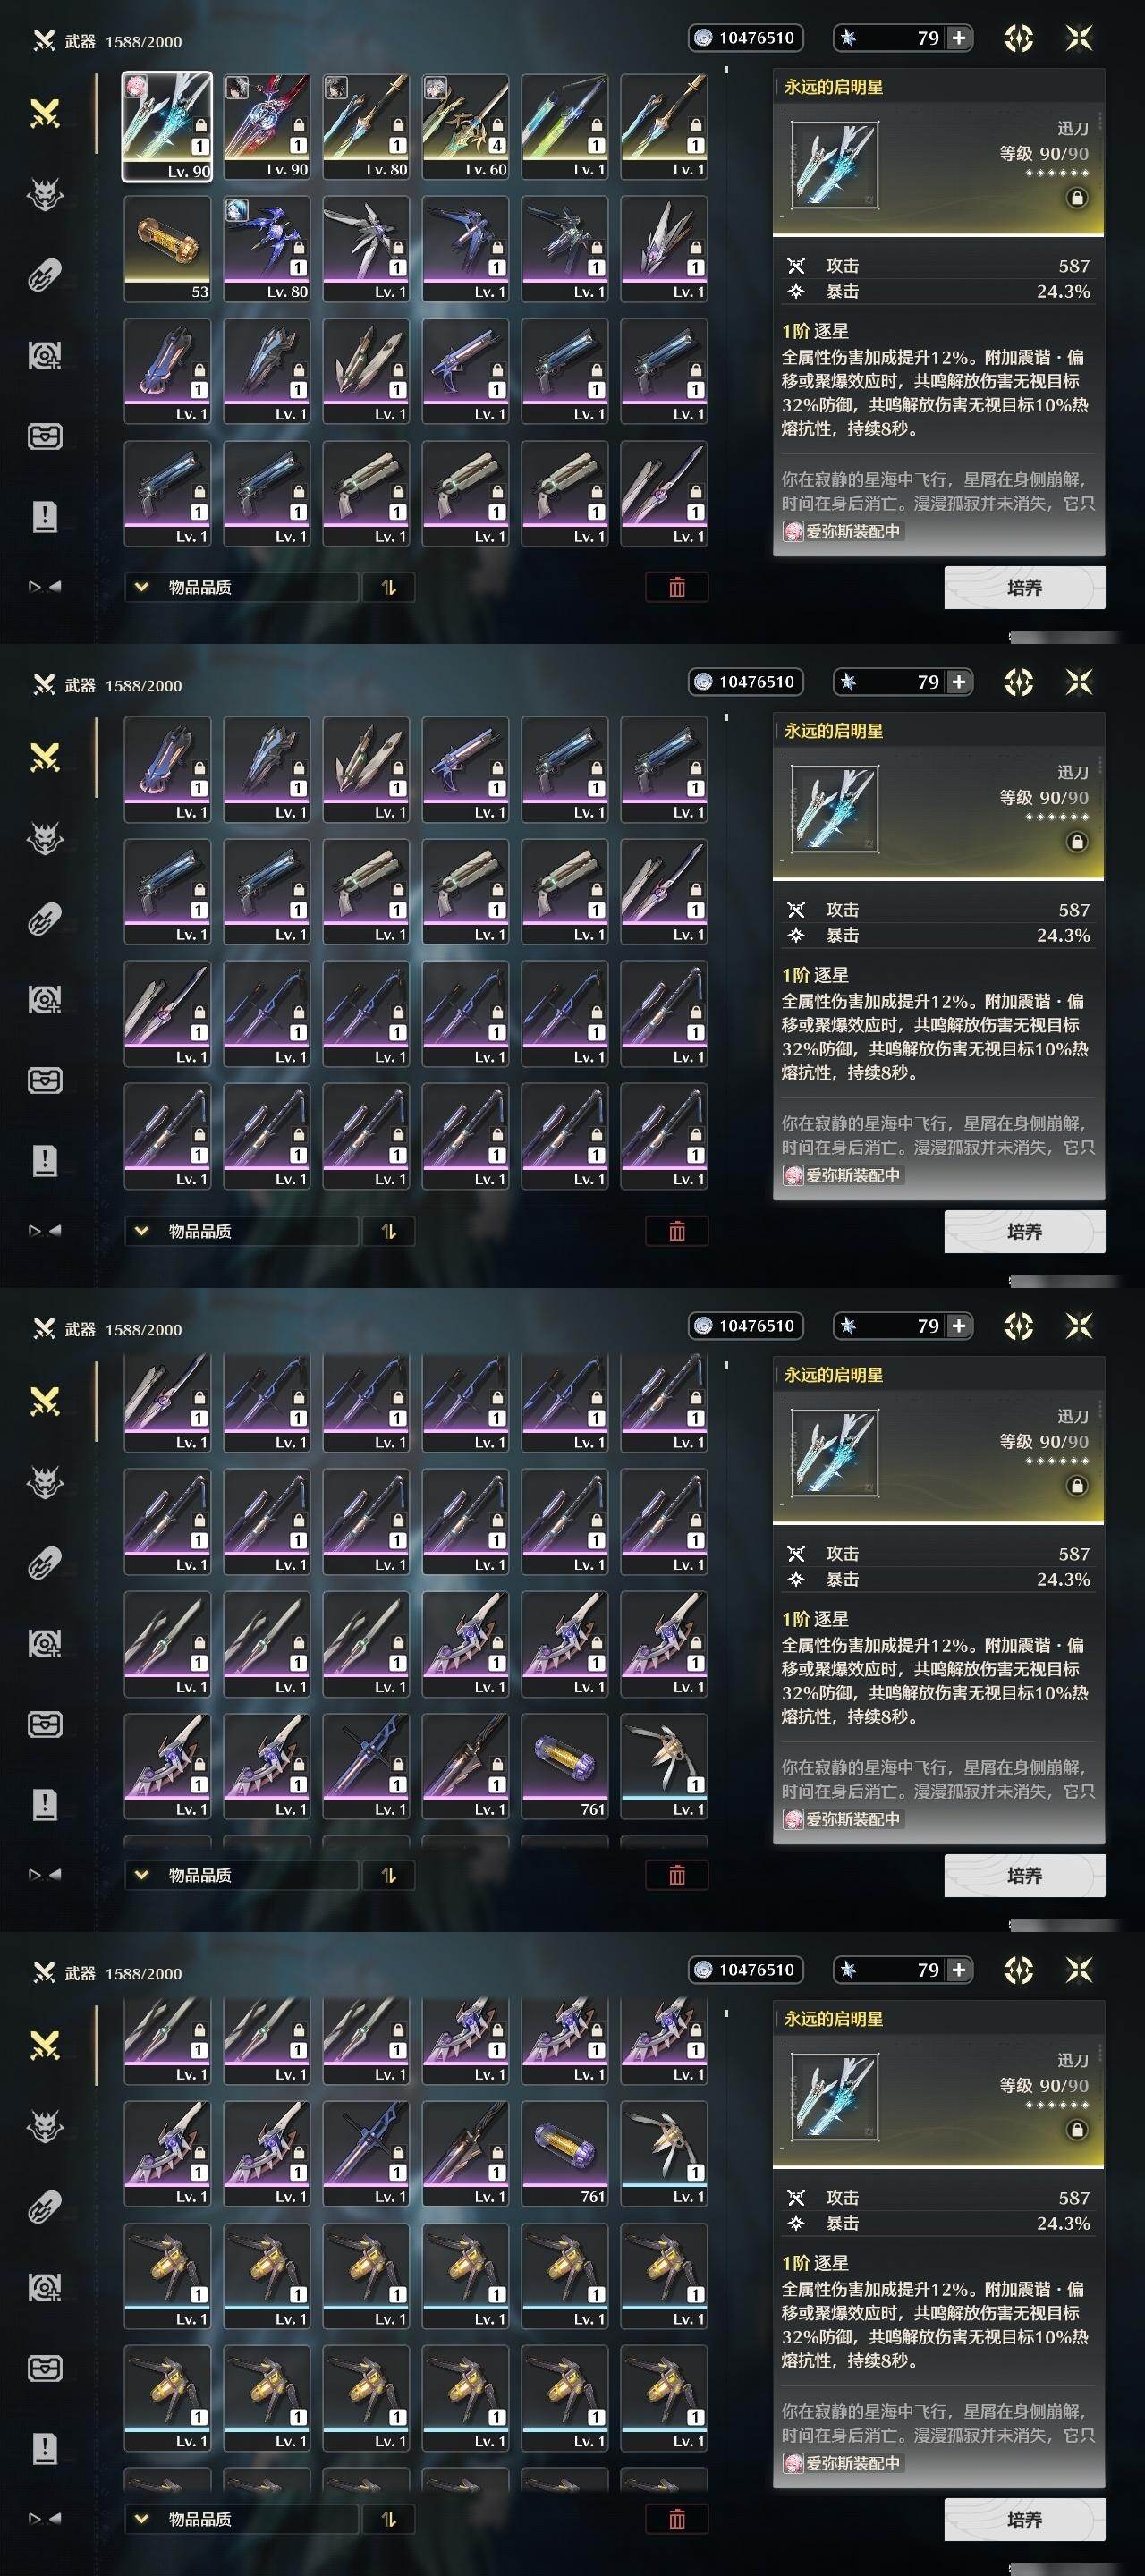This screenshot has height=2576, width=1145.
Task: Open the echo demon-mask tab in topmost sidebar
Action: pos(45,195)
